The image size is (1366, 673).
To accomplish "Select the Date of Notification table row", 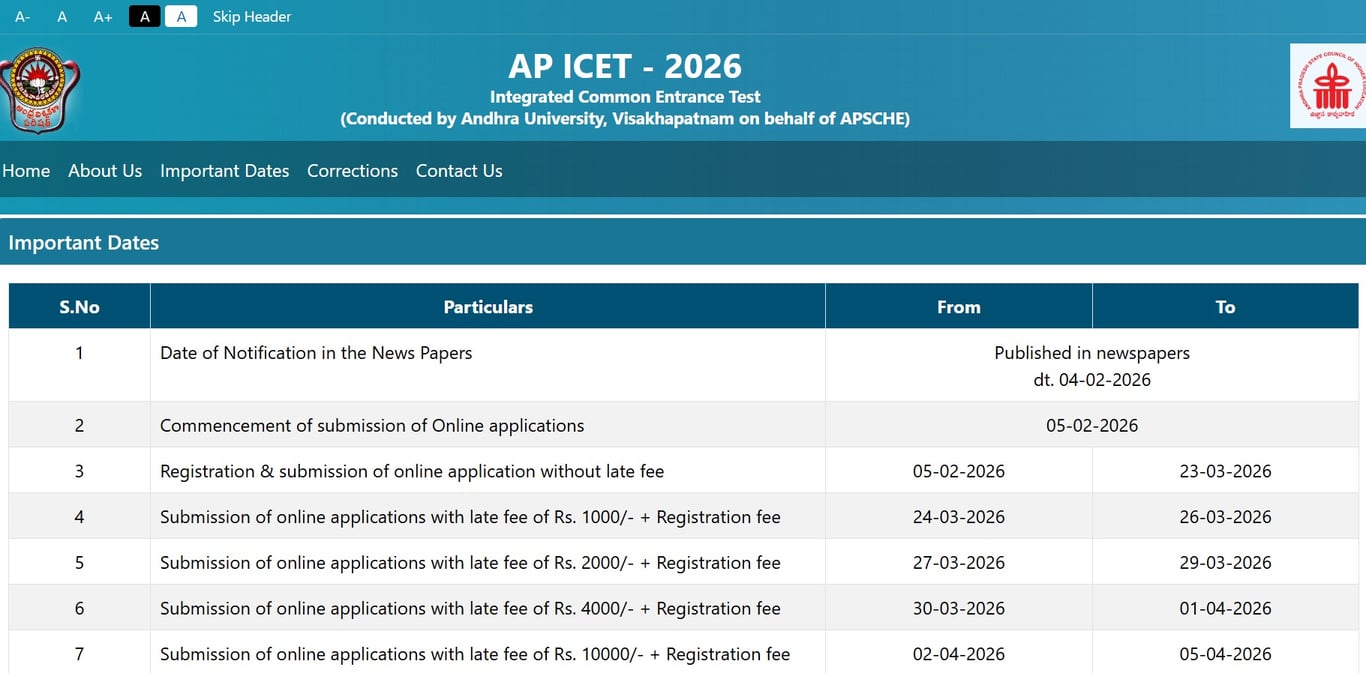I will pos(316,353).
